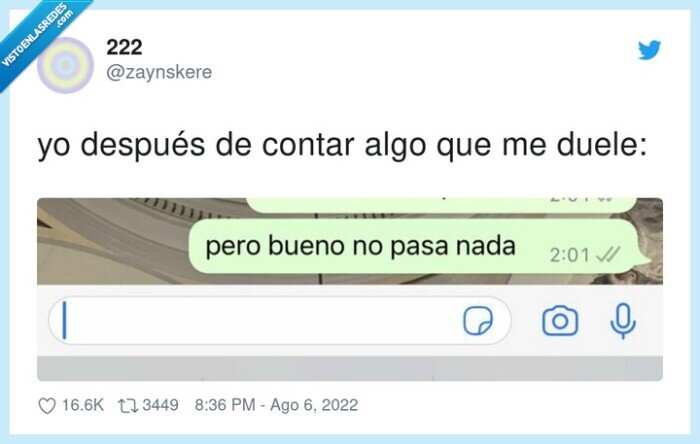
Task: Tap the partially visible upper message bubble
Action: click(x=441, y=205)
